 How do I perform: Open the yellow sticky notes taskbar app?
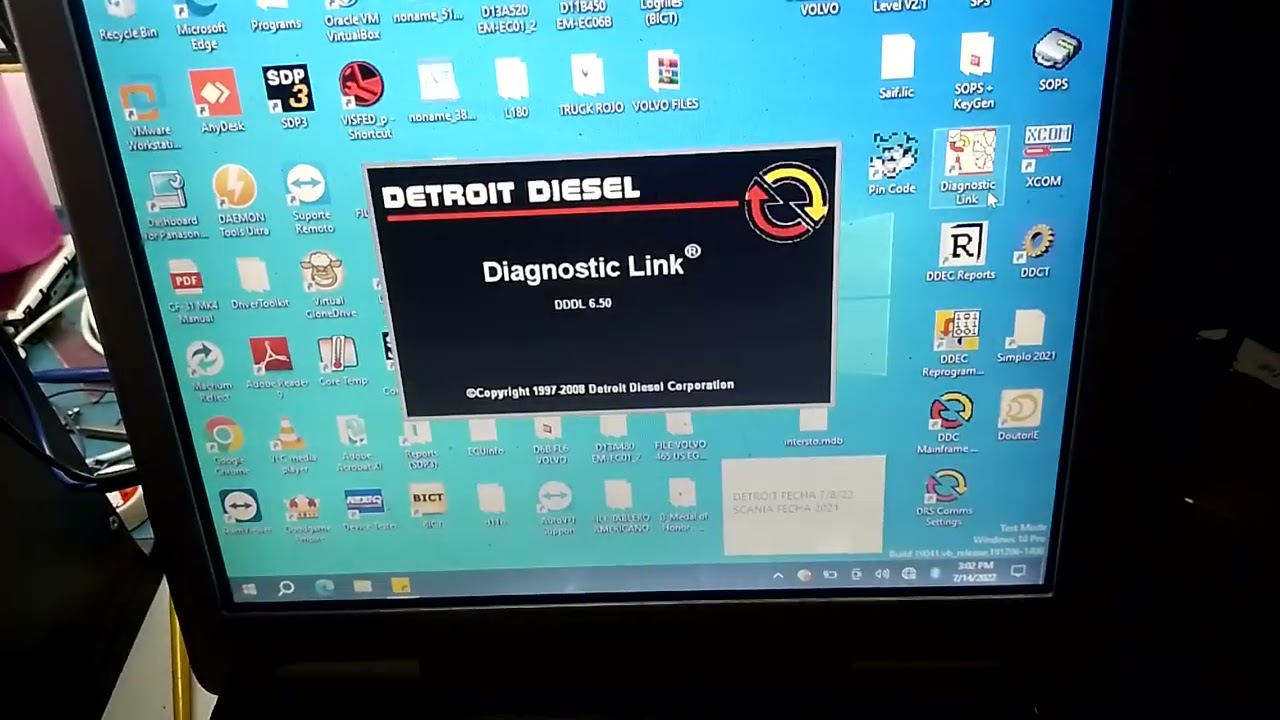[400, 586]
